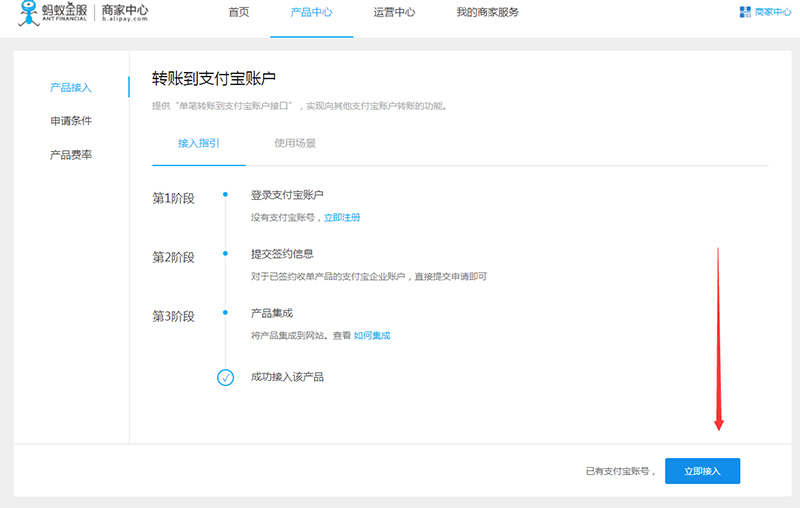Screen dimensions: 800x508
Task: Switch to the 使用场景 tab
Action: (x=295, y=143)
